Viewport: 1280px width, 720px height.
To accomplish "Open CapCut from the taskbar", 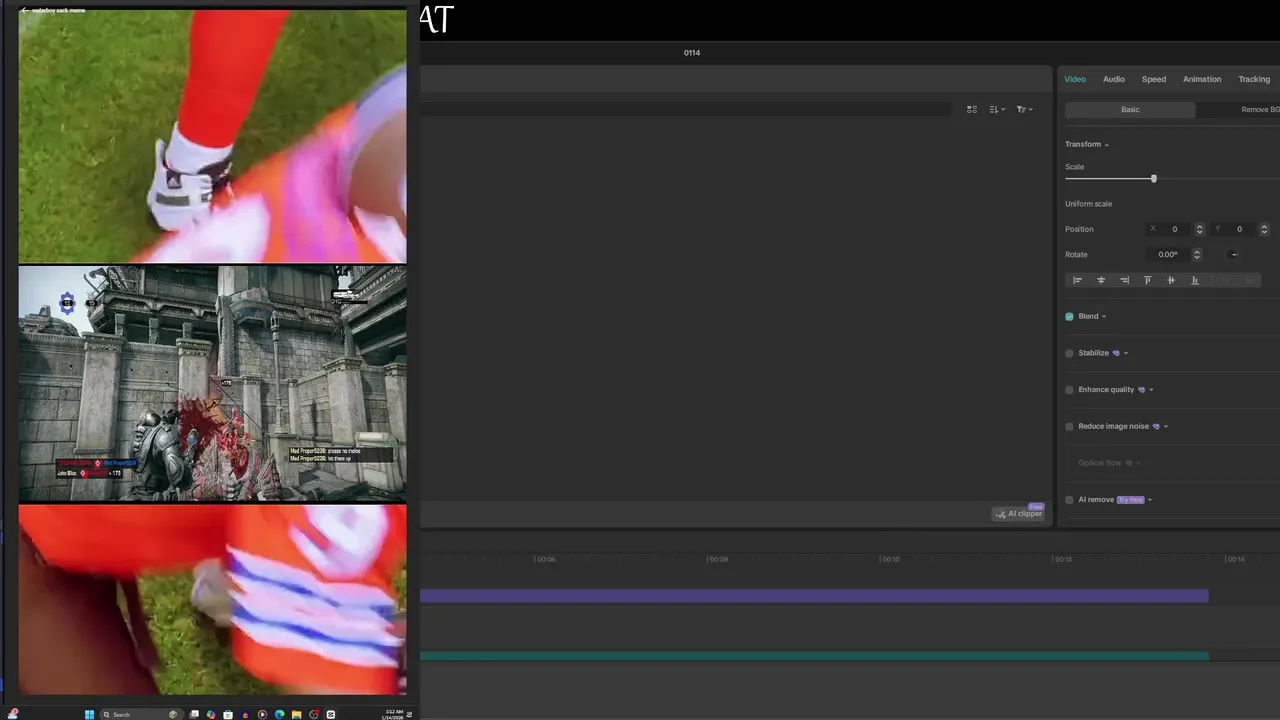I will [x=331, y=714].
